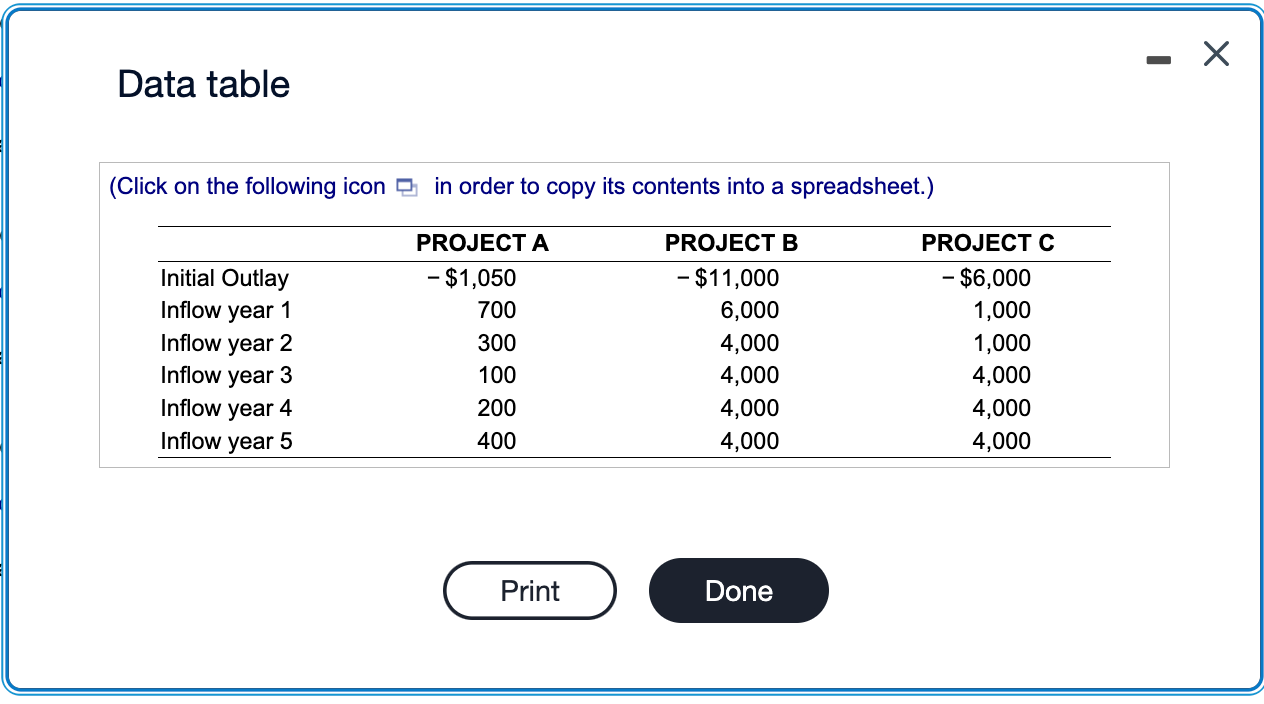This screenshot has height=704, width=1264.
Task: Click the X close icon
Action: click(1216, 54)
